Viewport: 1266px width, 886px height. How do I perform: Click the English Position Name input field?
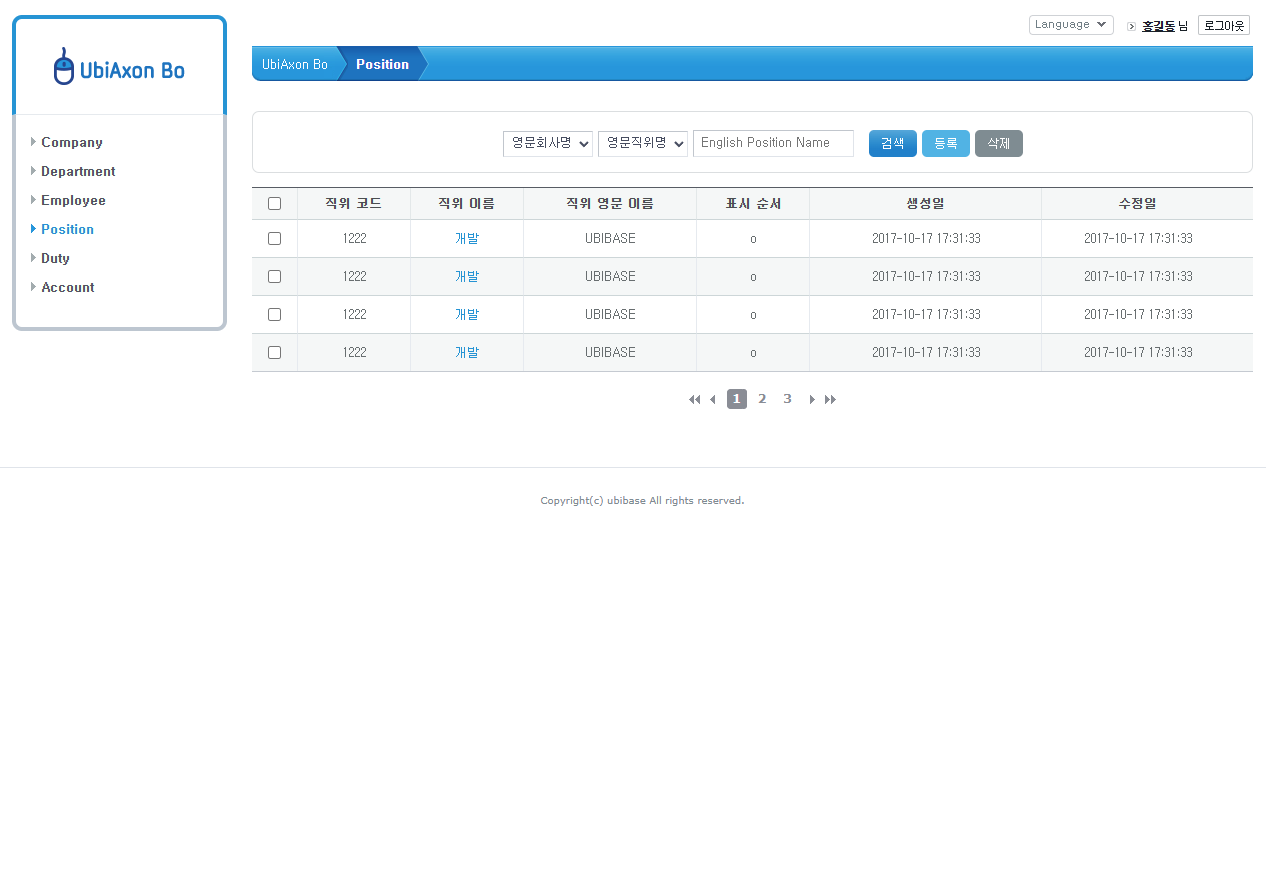[773, 143]
